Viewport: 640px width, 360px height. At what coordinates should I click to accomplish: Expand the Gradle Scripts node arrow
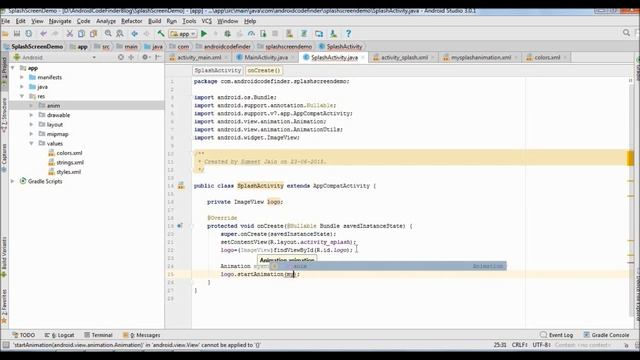point(13,181)
